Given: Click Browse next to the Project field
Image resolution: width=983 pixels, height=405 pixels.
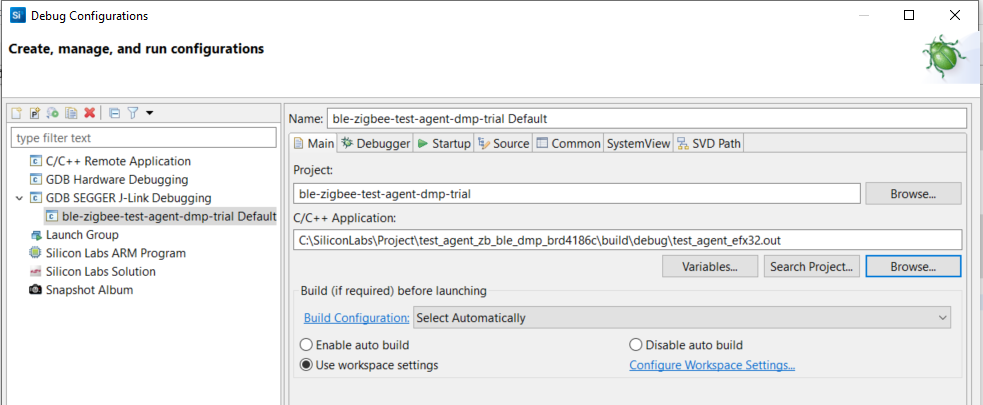Looking at the screenshot, I should [x=913, y=194].
